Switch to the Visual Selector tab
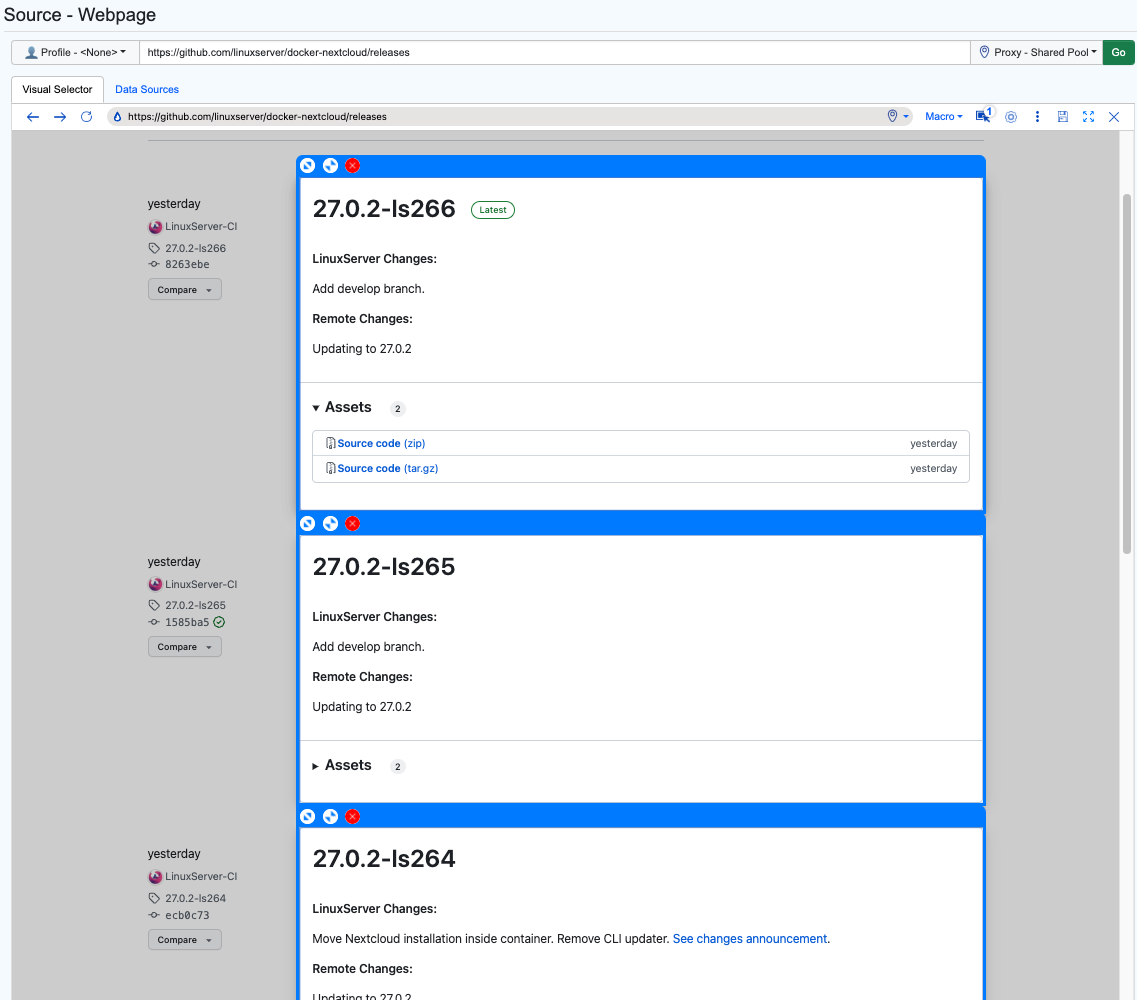 [57, 89]
